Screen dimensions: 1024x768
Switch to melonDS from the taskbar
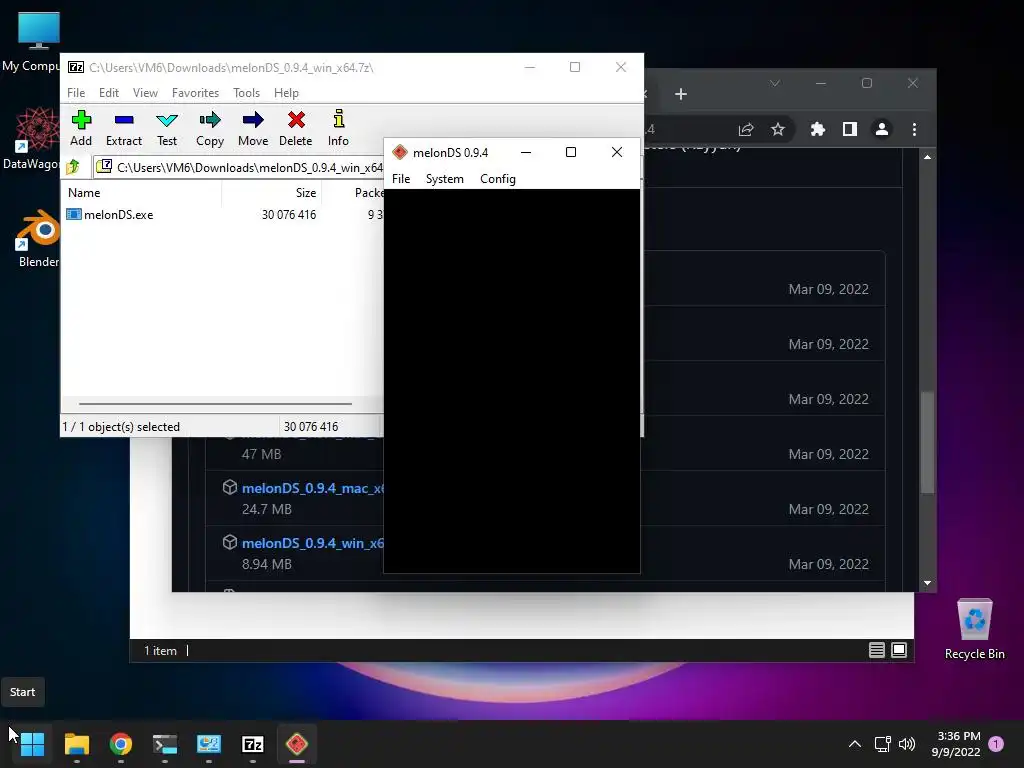click(296, 744)
